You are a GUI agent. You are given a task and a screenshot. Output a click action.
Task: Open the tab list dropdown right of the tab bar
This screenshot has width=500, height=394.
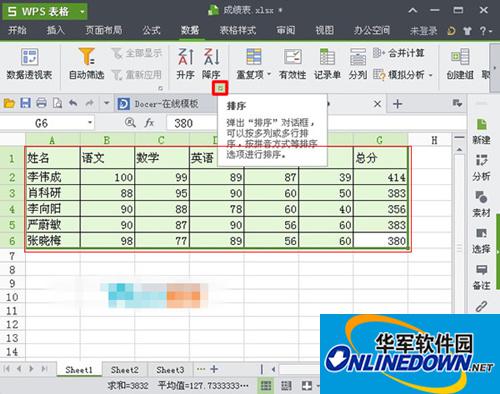tap(457, 104)
